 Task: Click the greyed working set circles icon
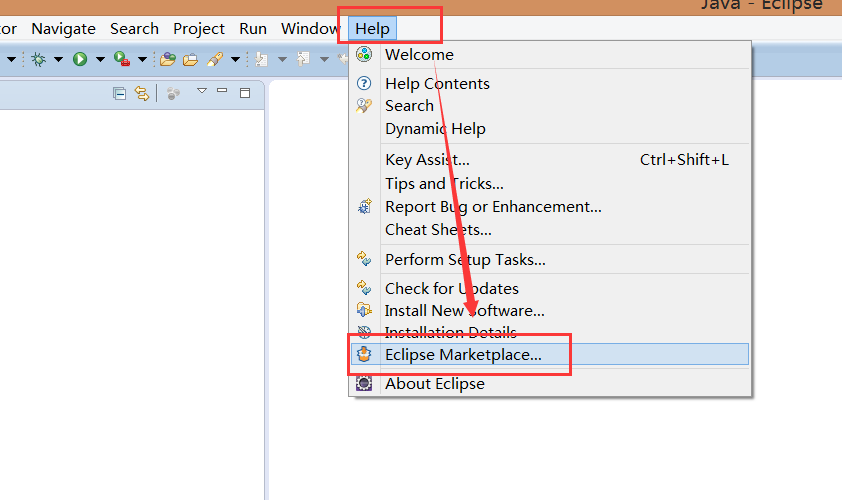(173, 94)
